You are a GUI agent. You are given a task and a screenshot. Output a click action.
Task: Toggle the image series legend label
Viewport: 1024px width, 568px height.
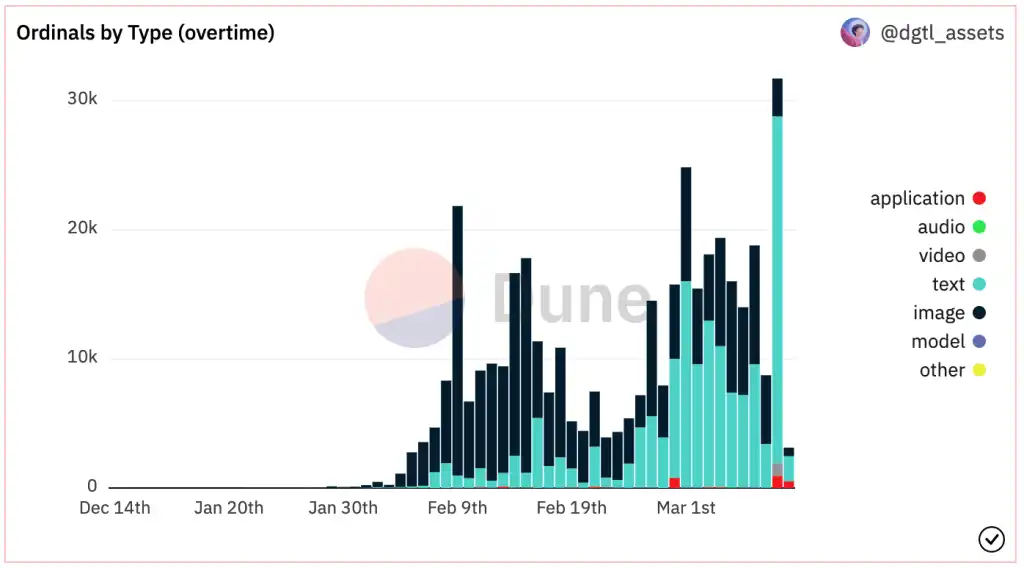click(938, 313)
